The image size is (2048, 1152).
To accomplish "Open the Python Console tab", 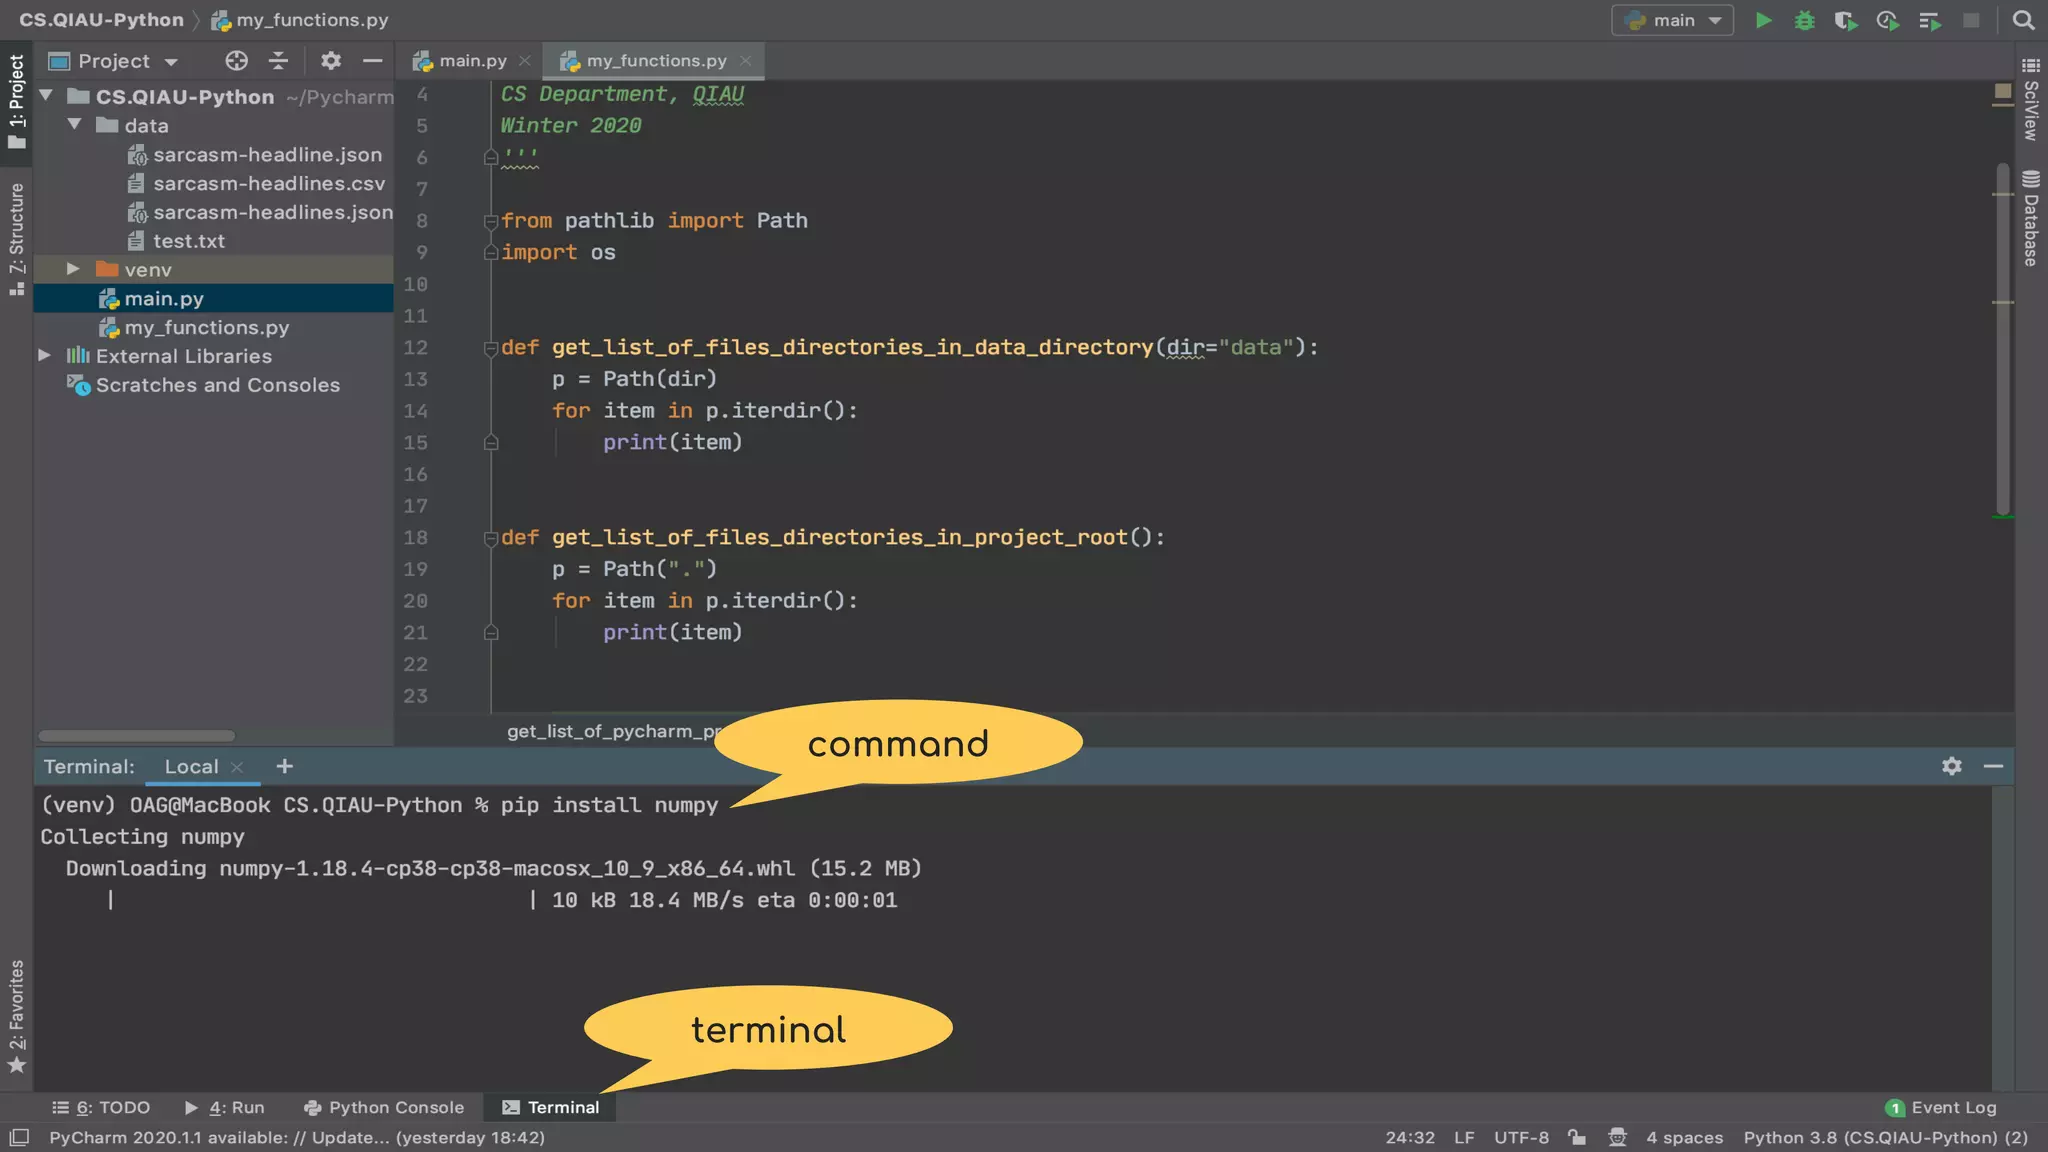I will (384, 1108).
